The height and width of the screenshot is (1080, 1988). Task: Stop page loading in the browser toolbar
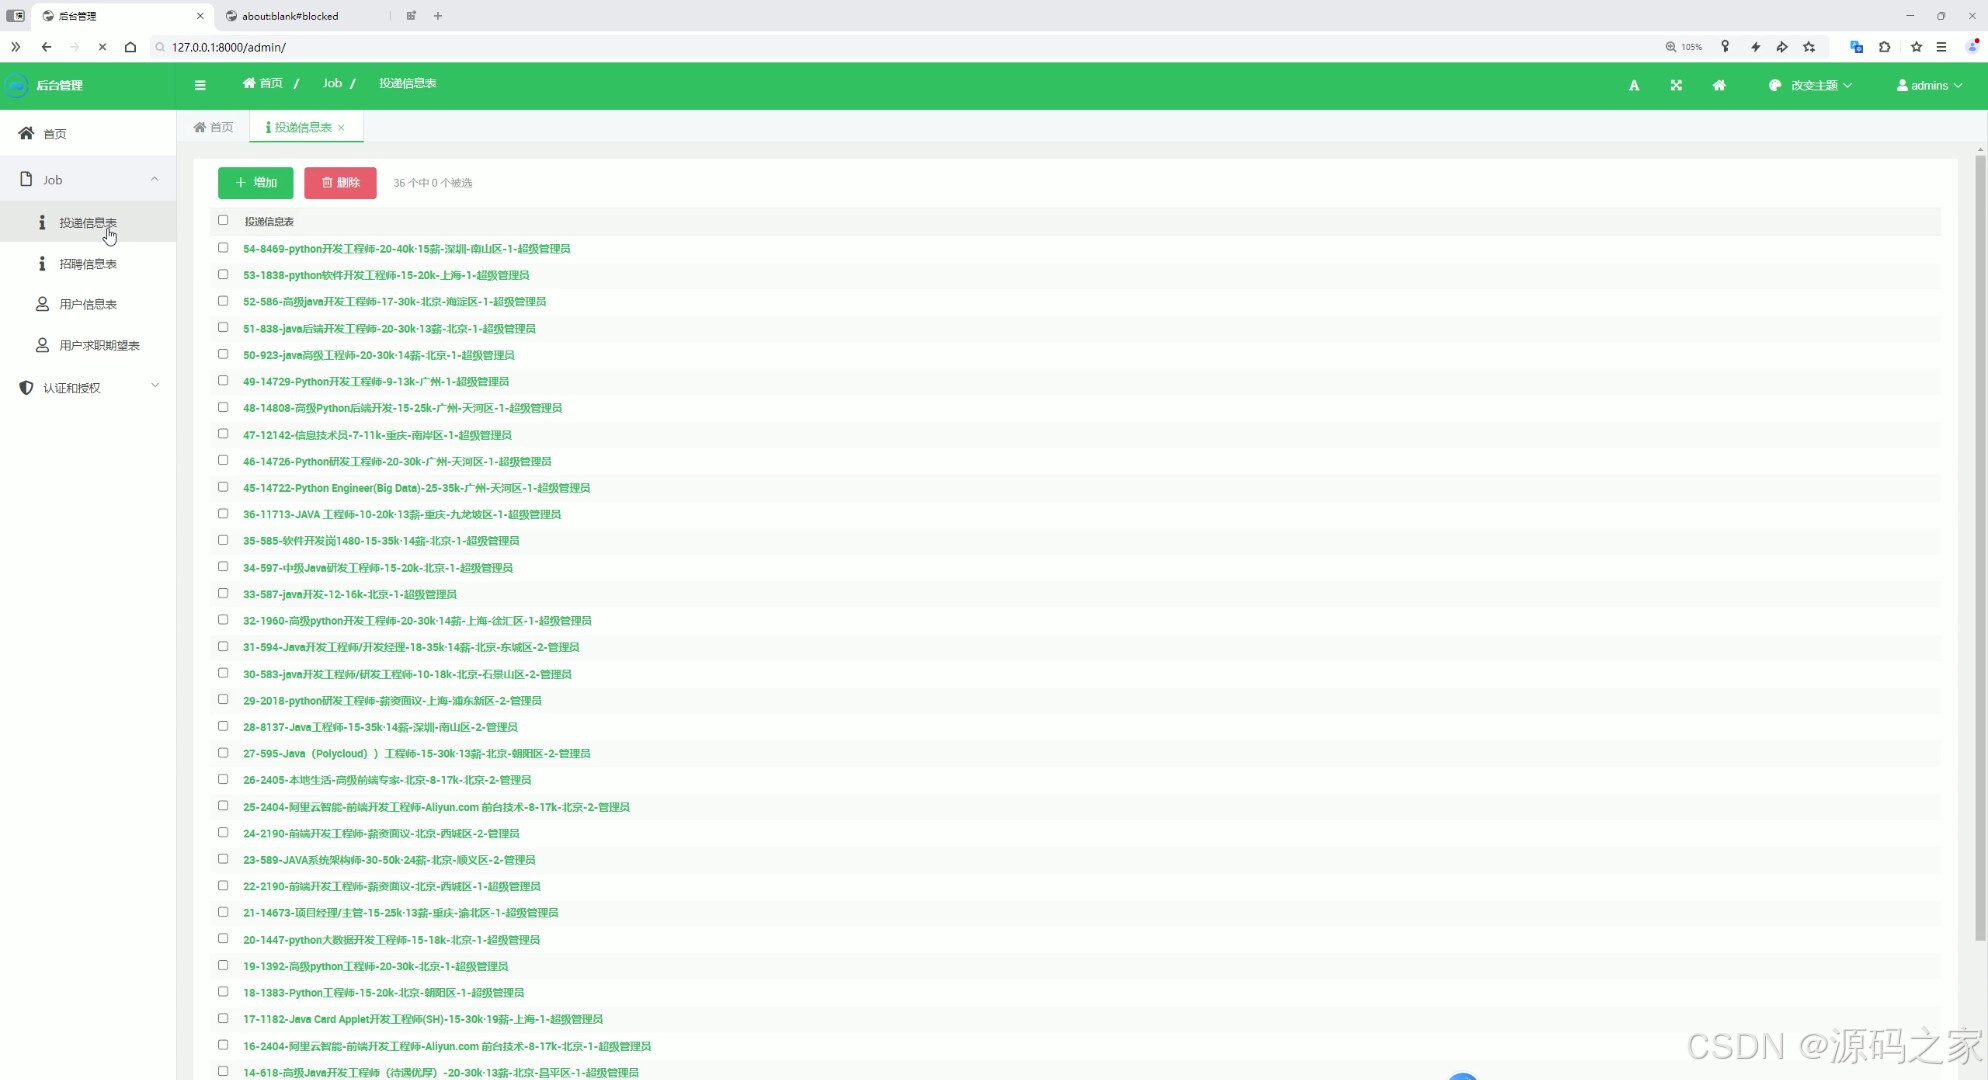(x=102, y=47)
